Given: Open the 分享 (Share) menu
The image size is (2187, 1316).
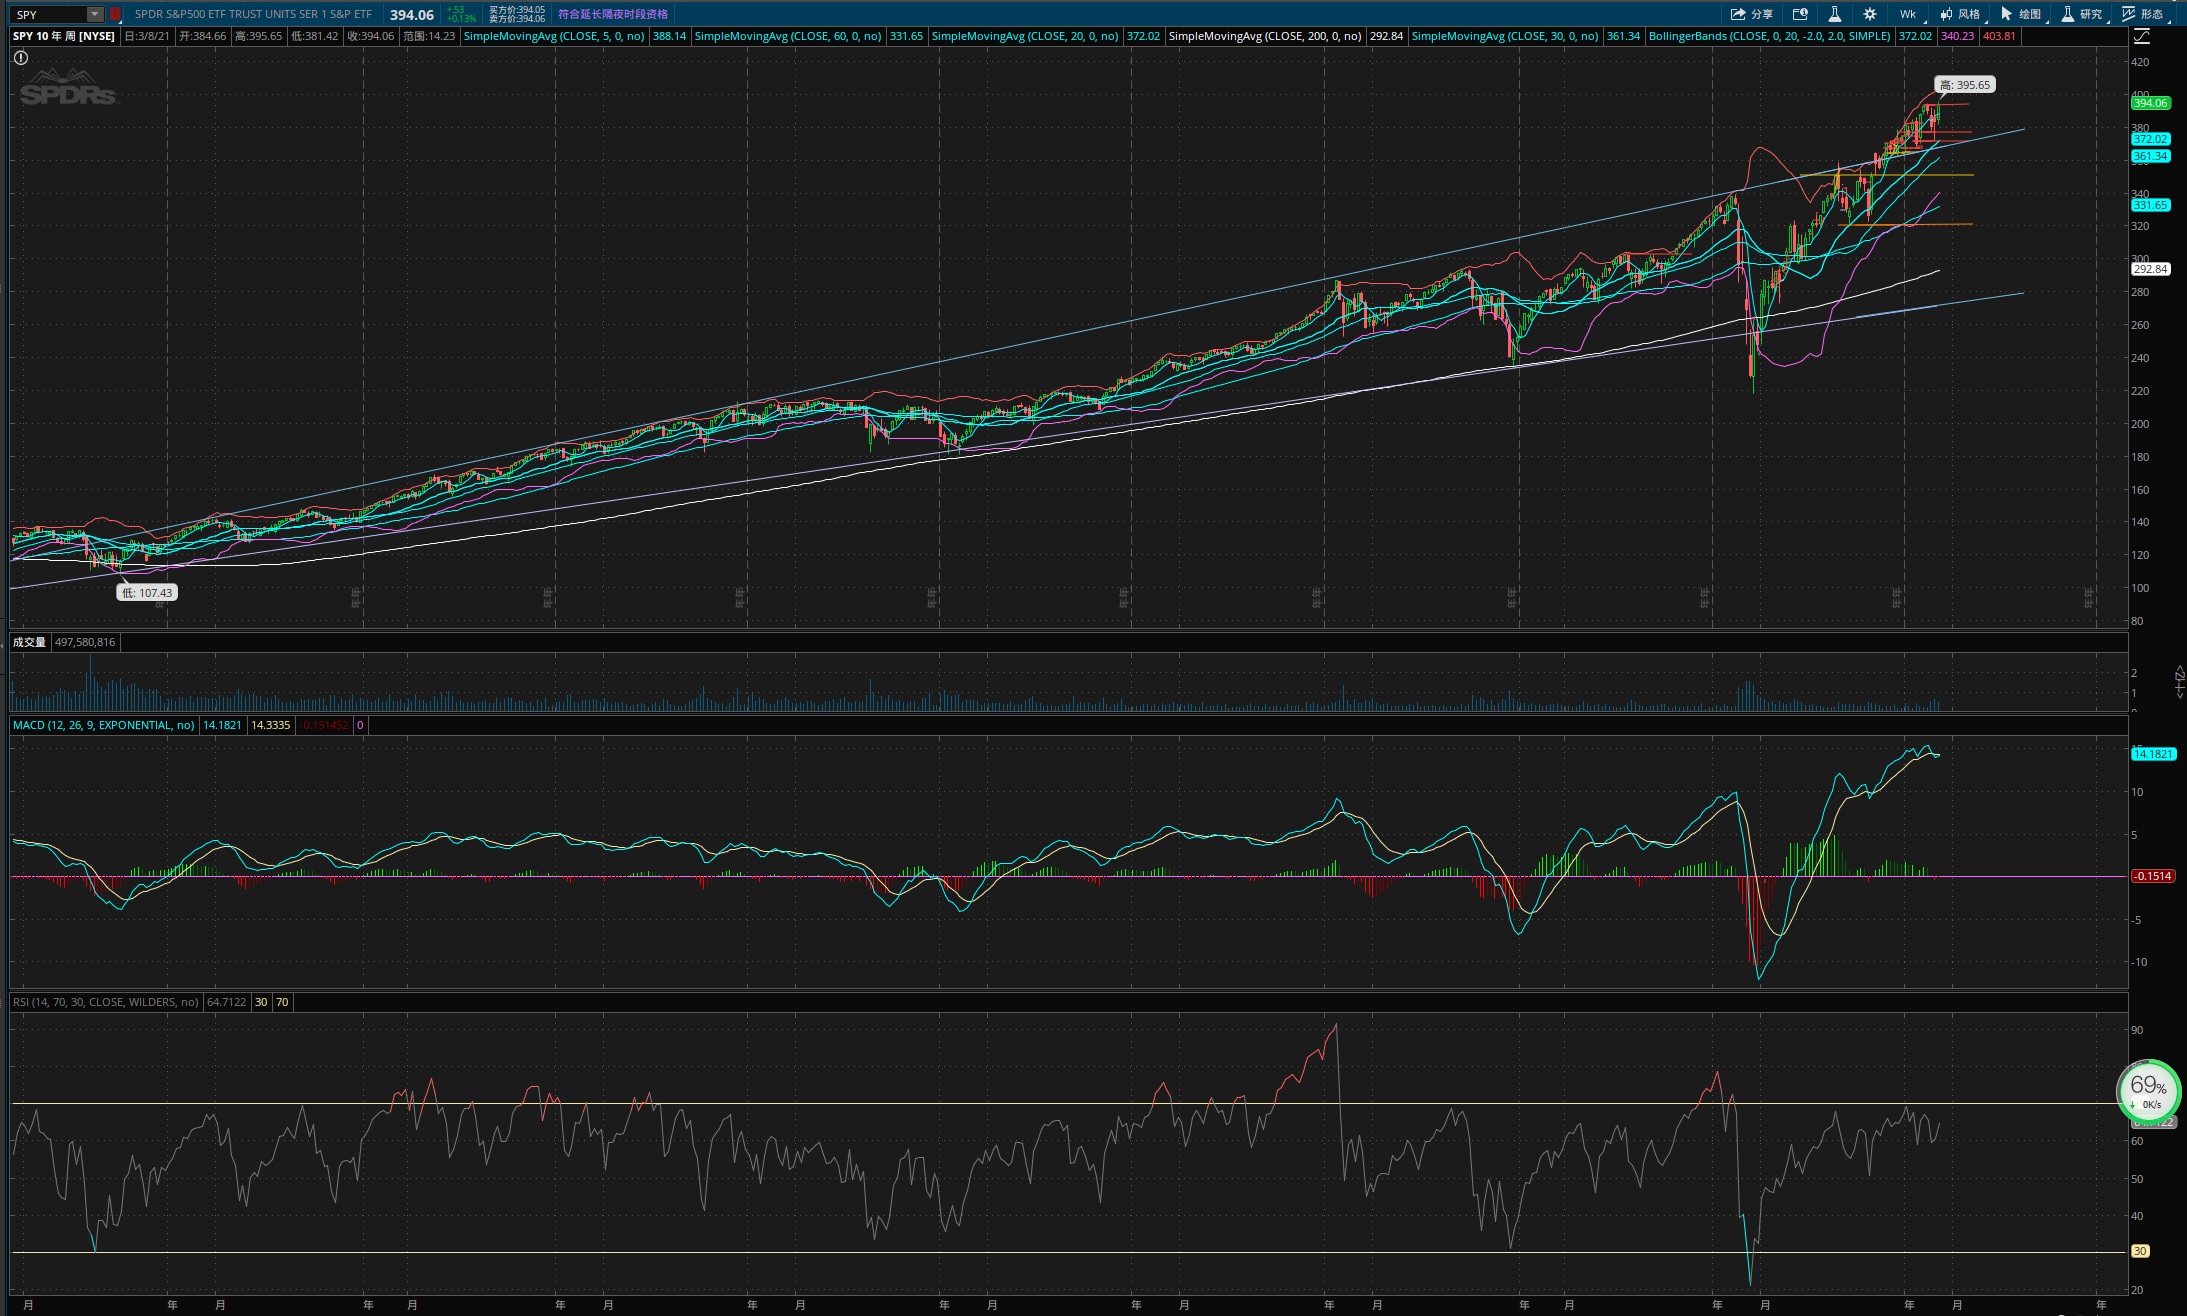Looking at the screenshot, I should [1751, 14].
